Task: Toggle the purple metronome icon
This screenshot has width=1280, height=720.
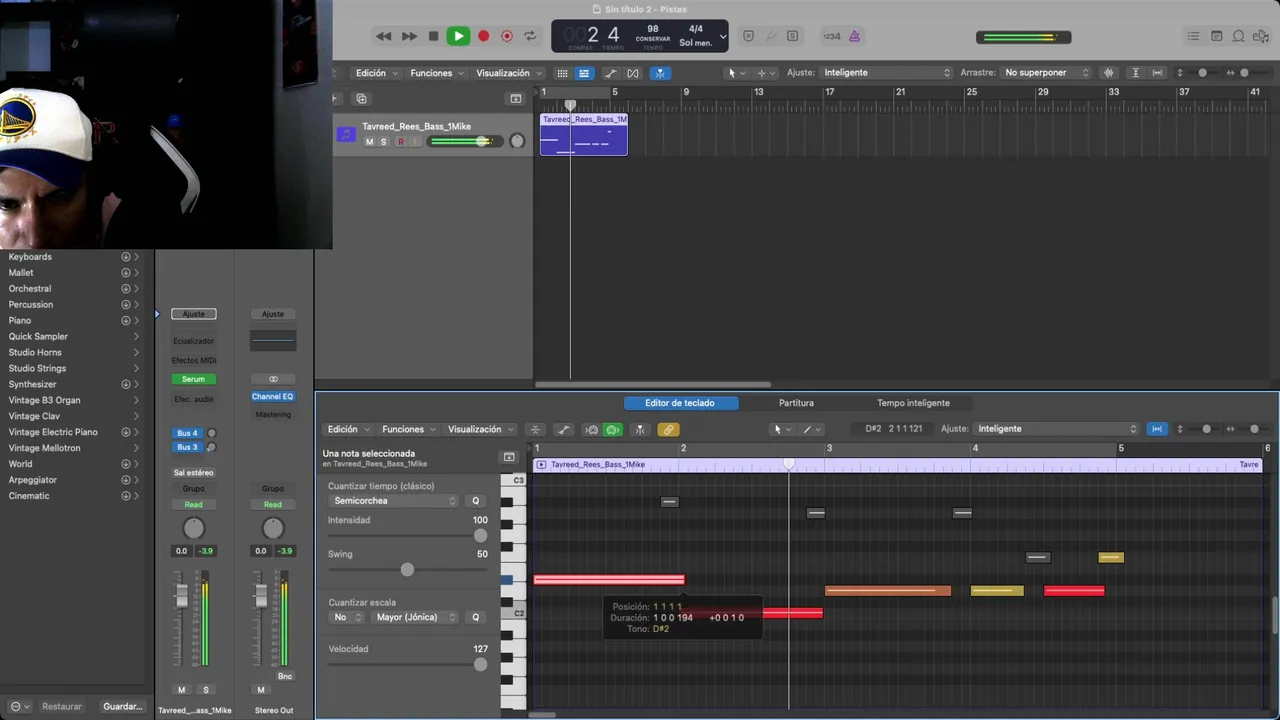Action: pos(855,36)
